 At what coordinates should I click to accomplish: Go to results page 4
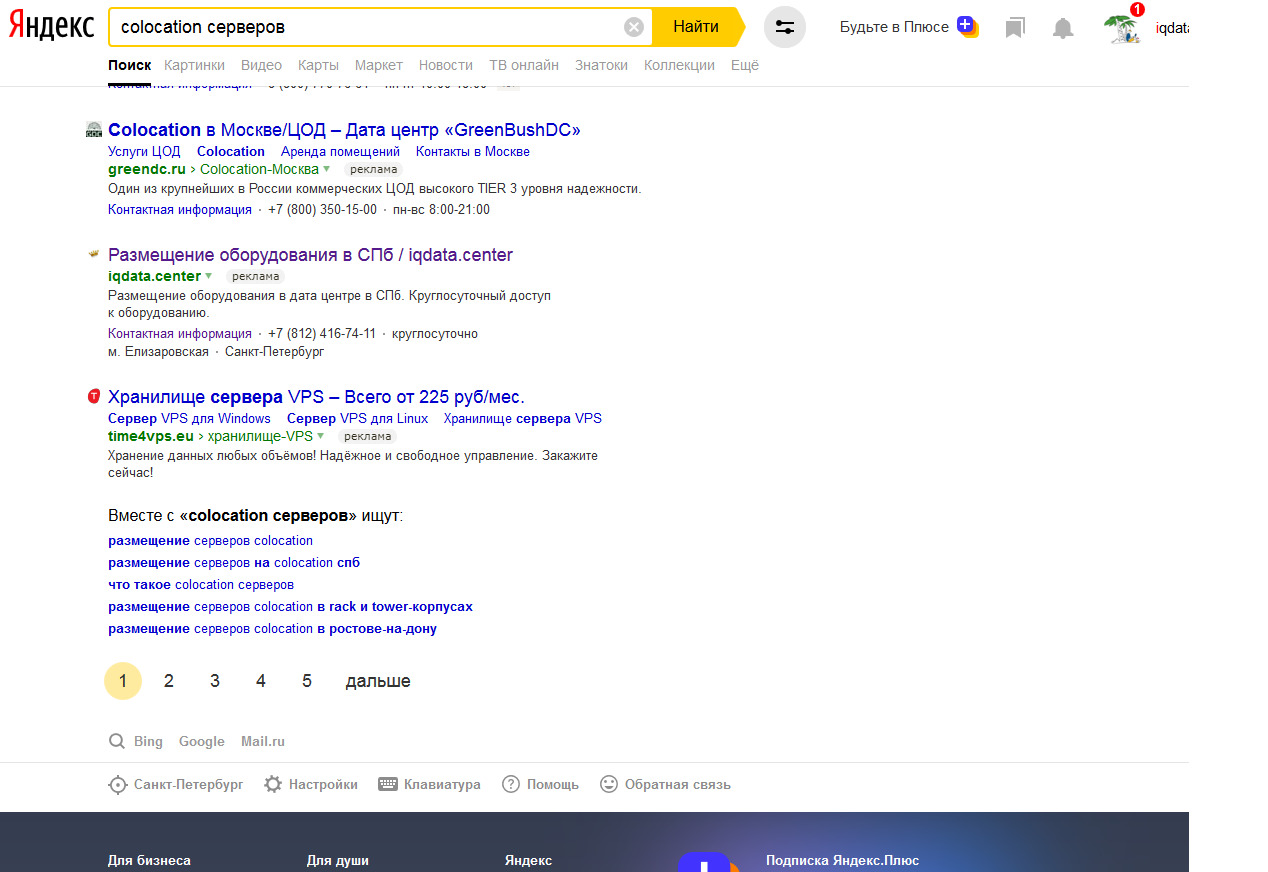click(x=261, y=681)
